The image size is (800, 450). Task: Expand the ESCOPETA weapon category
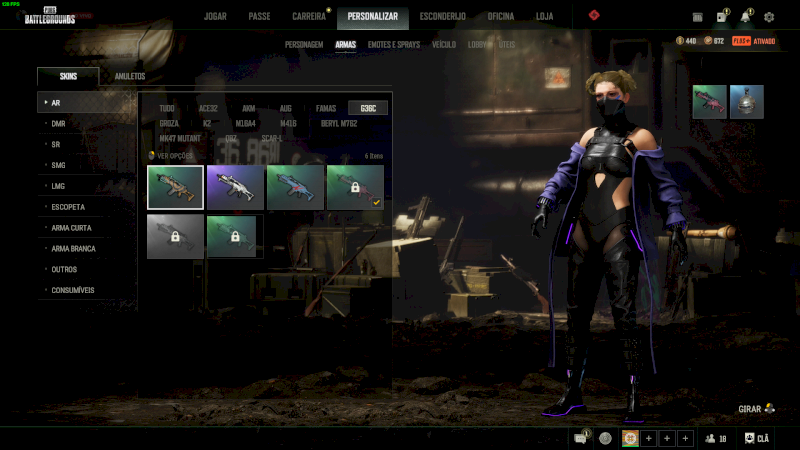[x=87, y=207]
